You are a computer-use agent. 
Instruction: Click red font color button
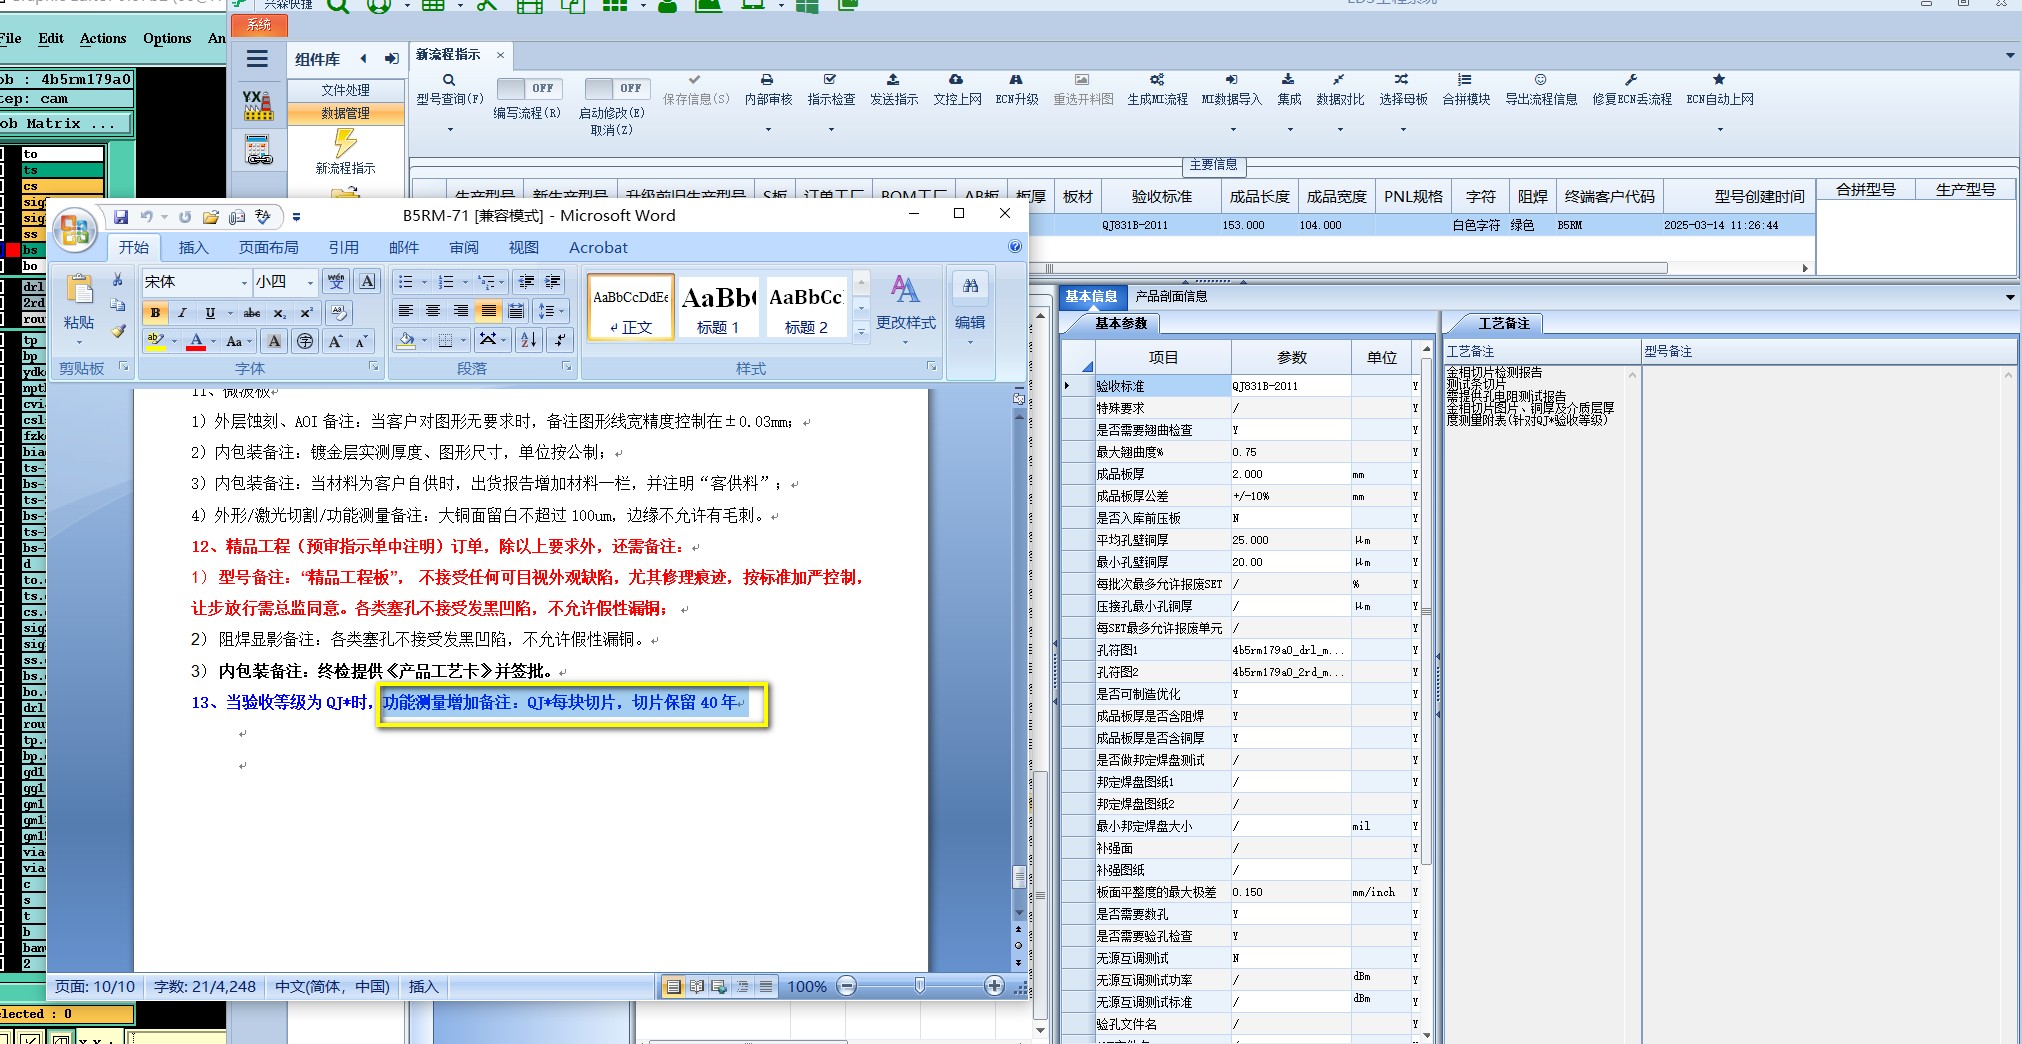[x=196, y=341]
